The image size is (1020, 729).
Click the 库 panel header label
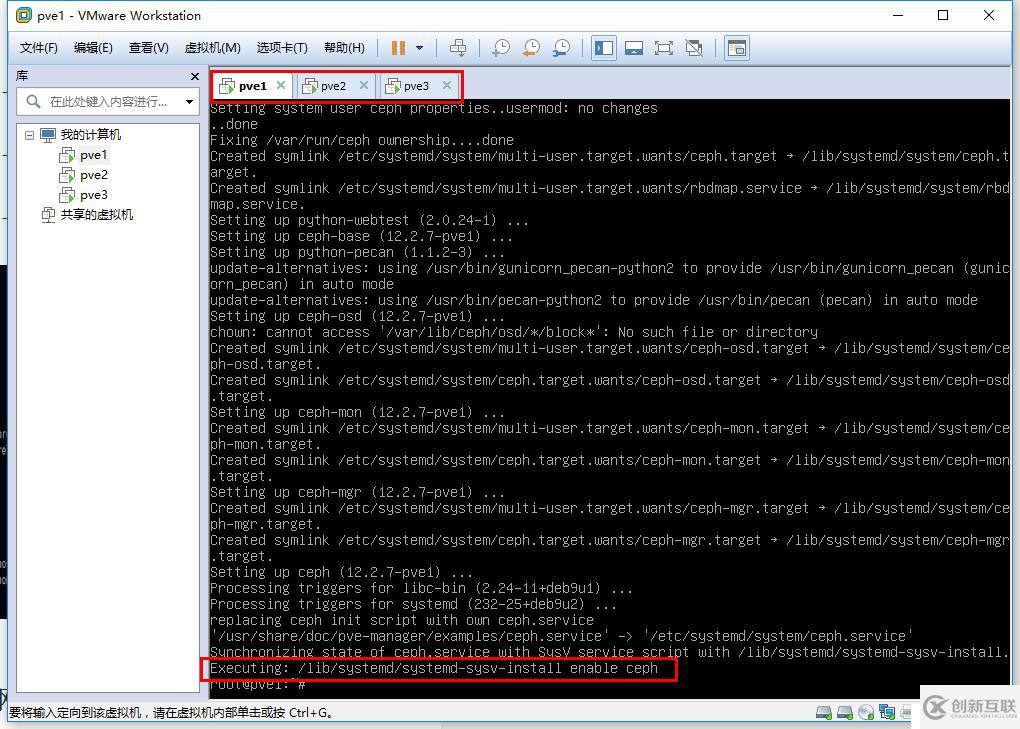pyautogui.click(x=22, y=76)
